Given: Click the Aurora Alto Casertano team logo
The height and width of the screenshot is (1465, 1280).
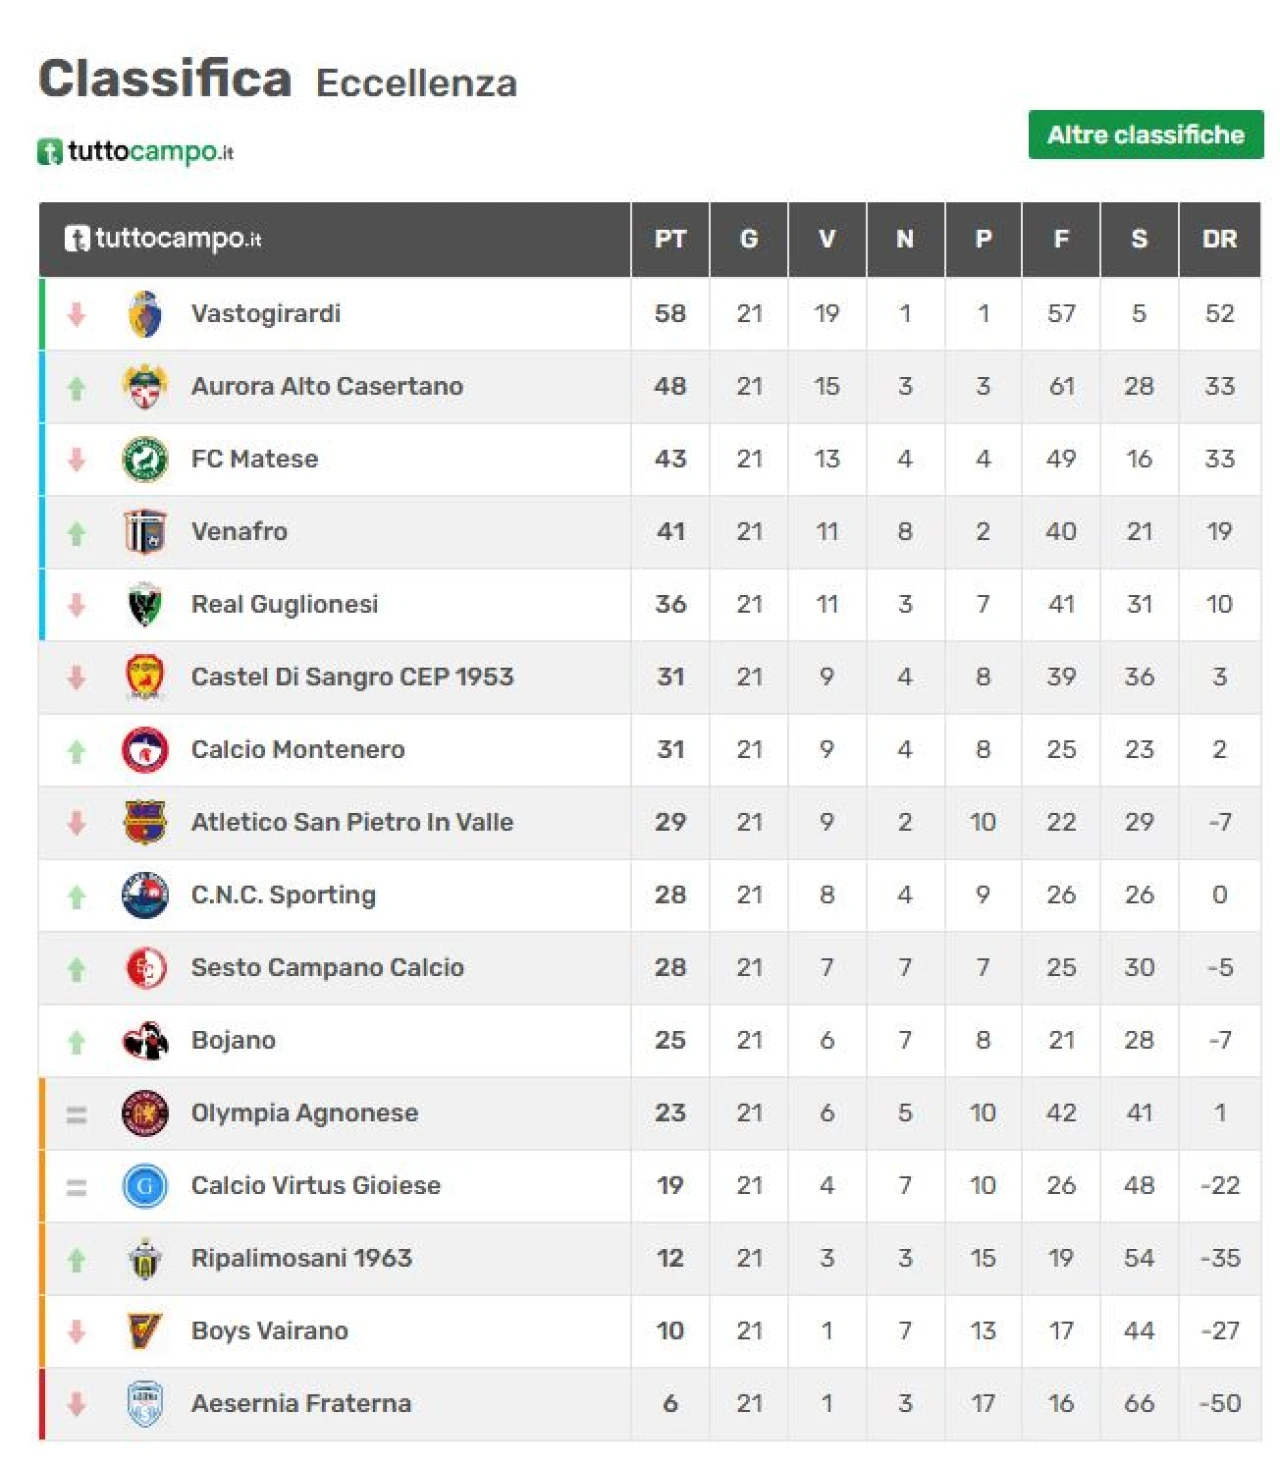Looking at the screenshot, I should point(145,387).
